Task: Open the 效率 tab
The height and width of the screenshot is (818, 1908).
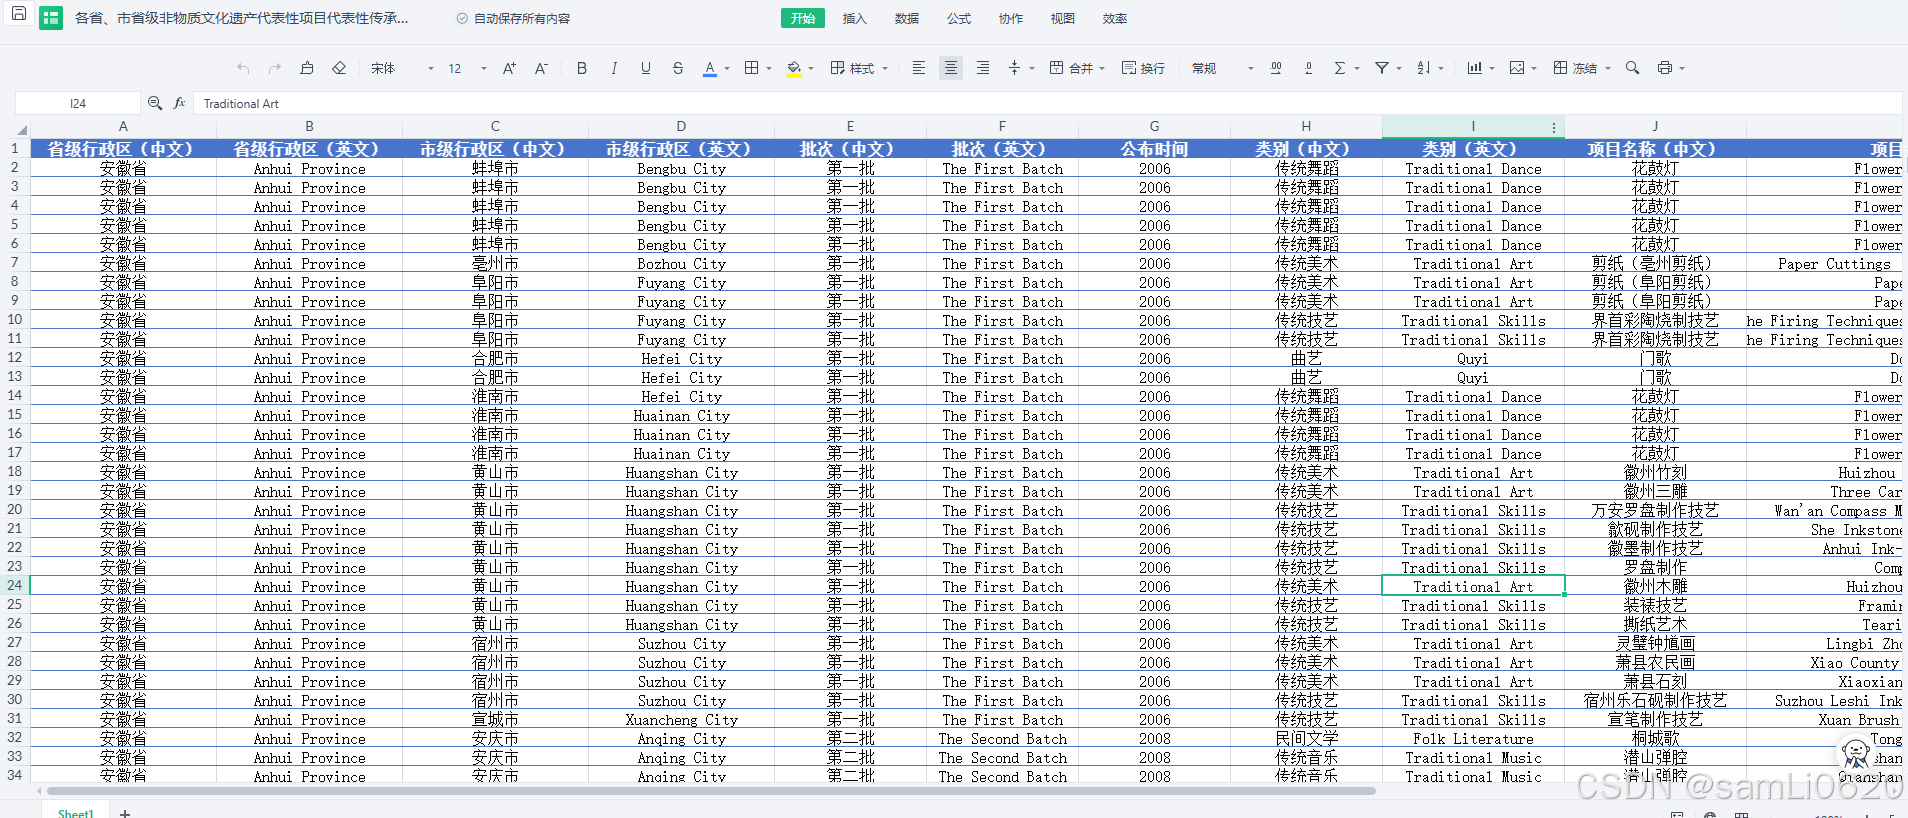Action: [1115, 18]
